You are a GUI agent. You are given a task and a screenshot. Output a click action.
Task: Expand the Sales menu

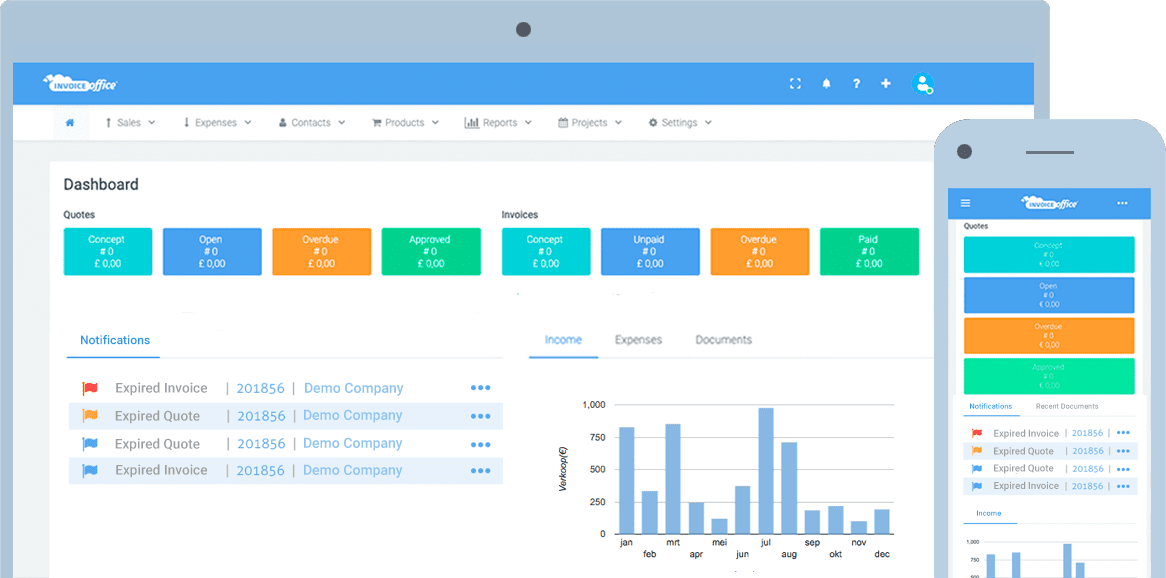129,123
